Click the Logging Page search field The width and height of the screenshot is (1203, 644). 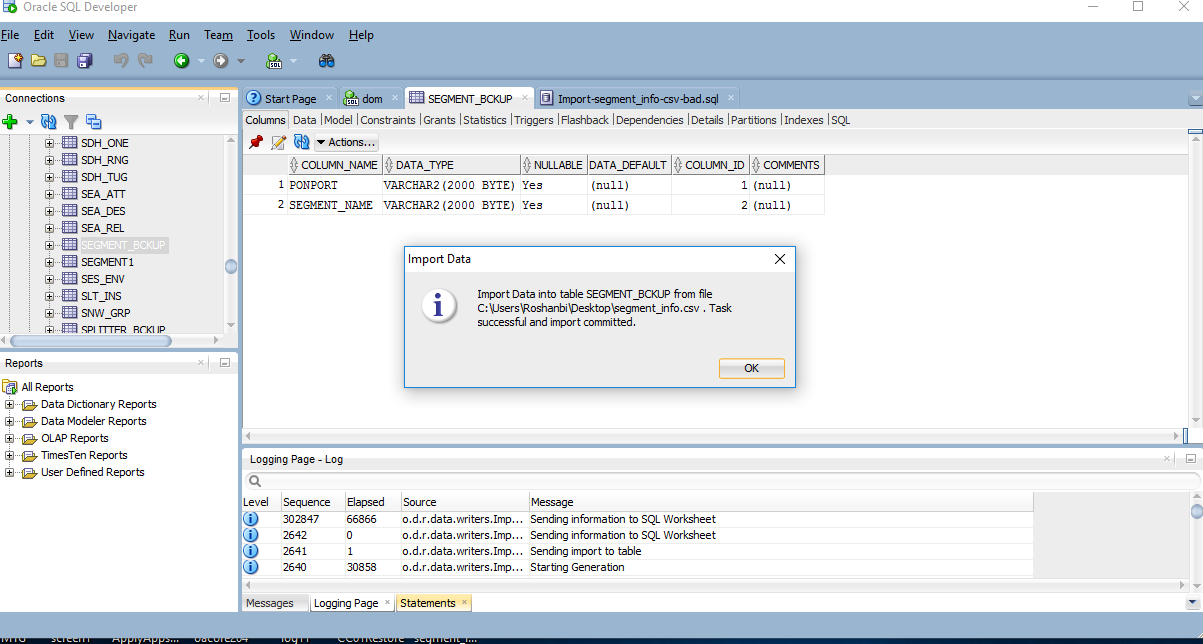700,481
